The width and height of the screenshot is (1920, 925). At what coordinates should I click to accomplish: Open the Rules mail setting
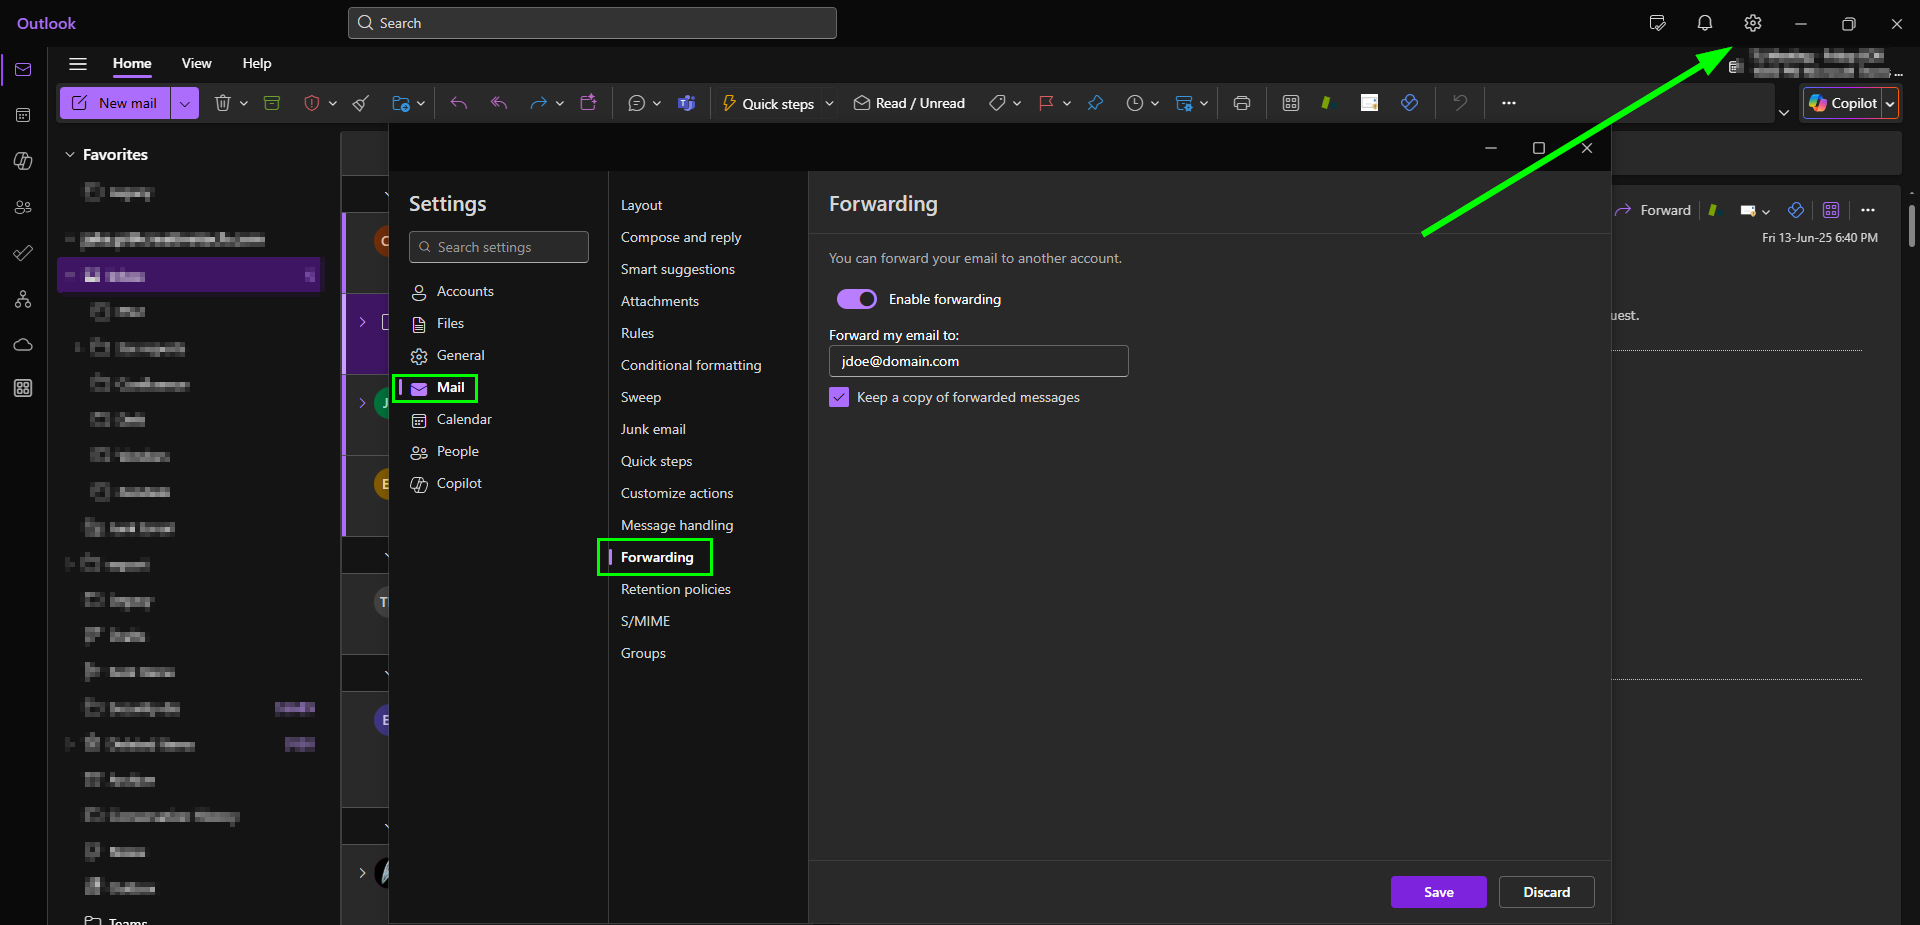pyautogui.click(x=637, y=333)
